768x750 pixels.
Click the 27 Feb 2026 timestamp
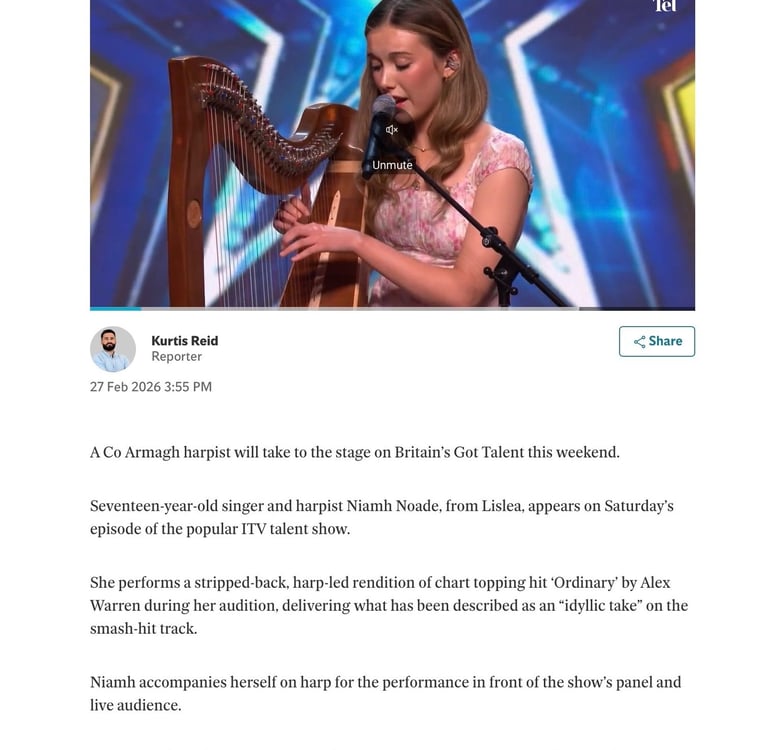[x=151, y=387]
